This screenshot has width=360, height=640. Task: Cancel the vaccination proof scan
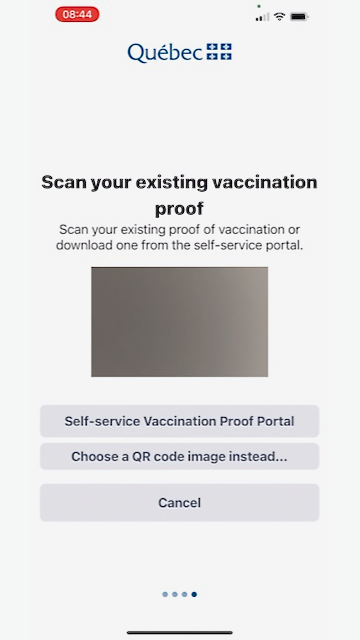[180, 502]
